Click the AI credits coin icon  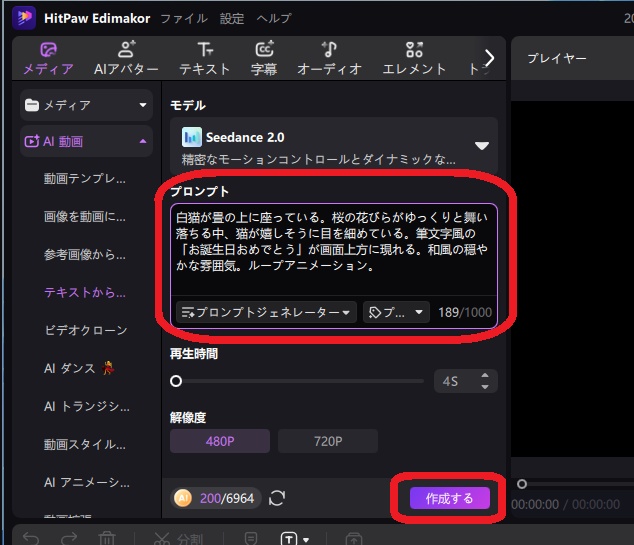point(183,498)
